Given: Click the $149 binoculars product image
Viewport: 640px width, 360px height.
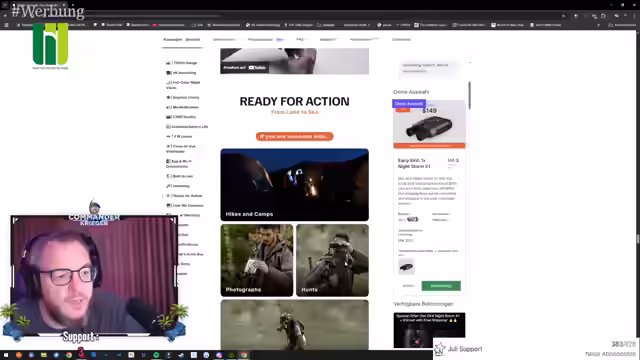Looking at the screenshot, I should coord(429,124).
